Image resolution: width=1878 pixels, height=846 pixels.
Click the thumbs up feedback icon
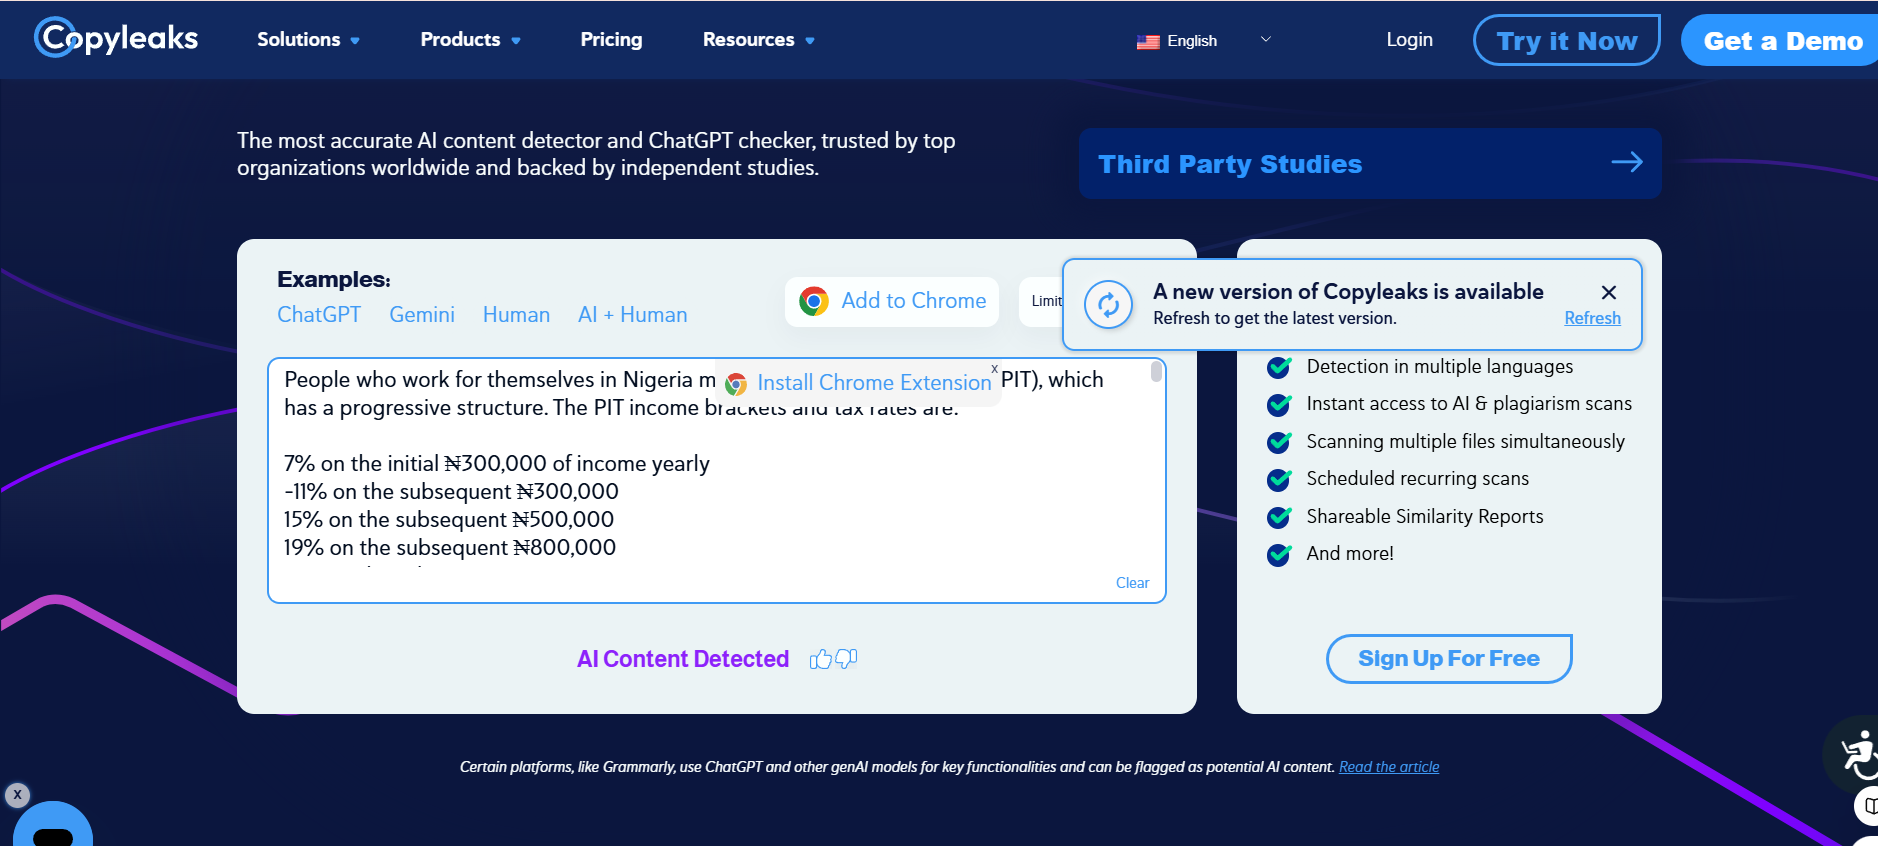point(821,659)
